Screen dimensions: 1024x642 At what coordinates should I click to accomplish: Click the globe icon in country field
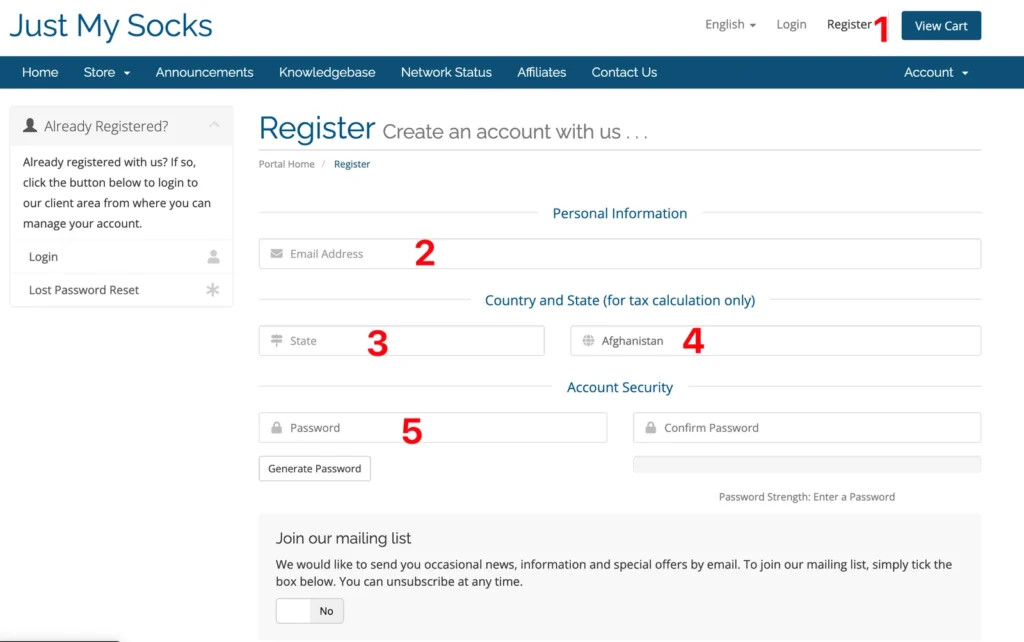588,340
